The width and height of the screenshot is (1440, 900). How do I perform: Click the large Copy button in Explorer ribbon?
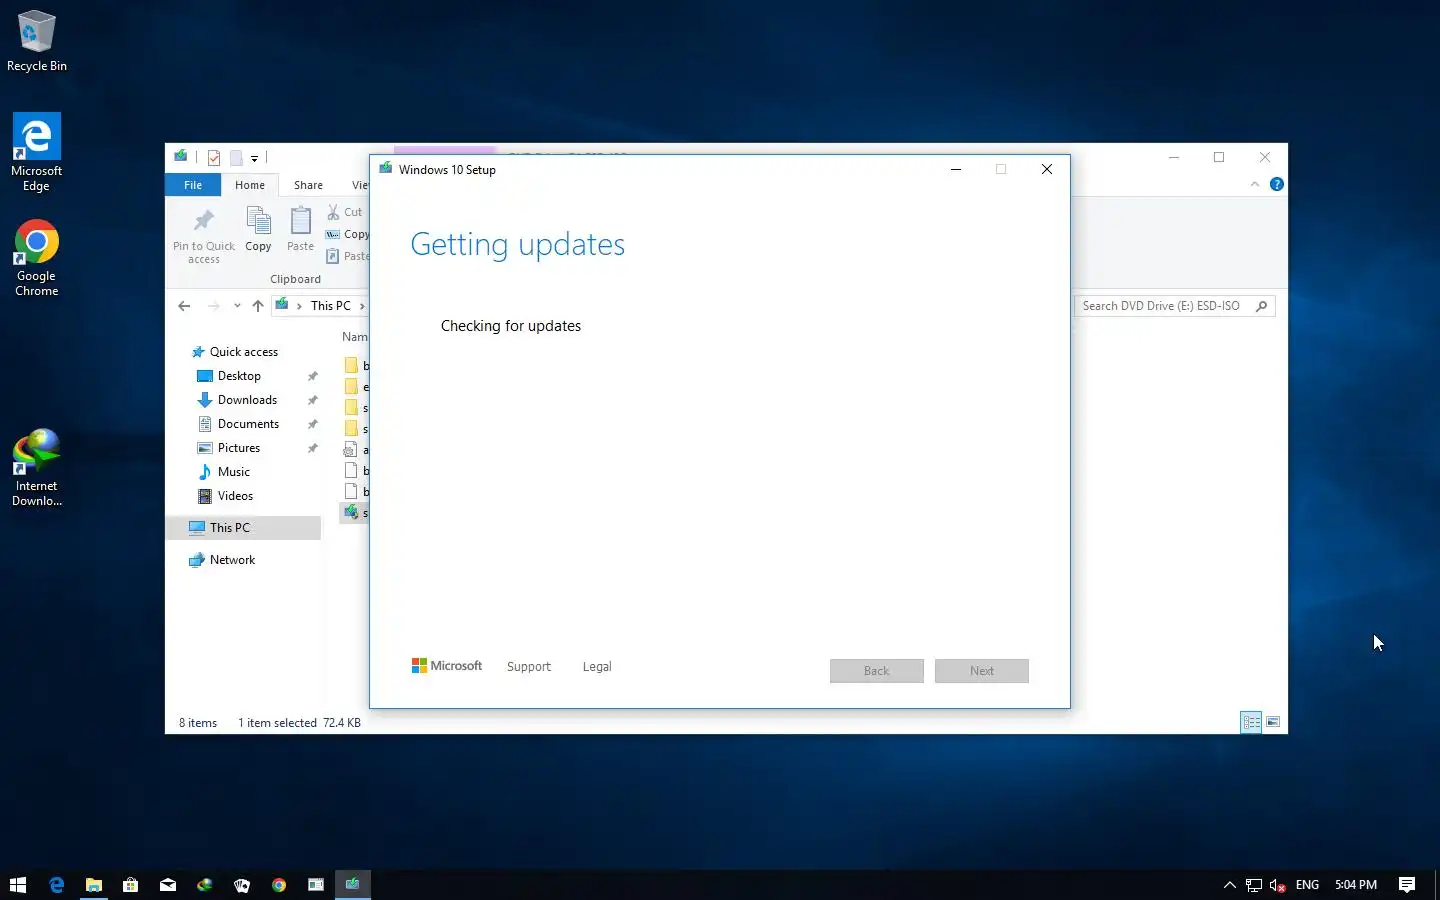(x=258, y=230)
